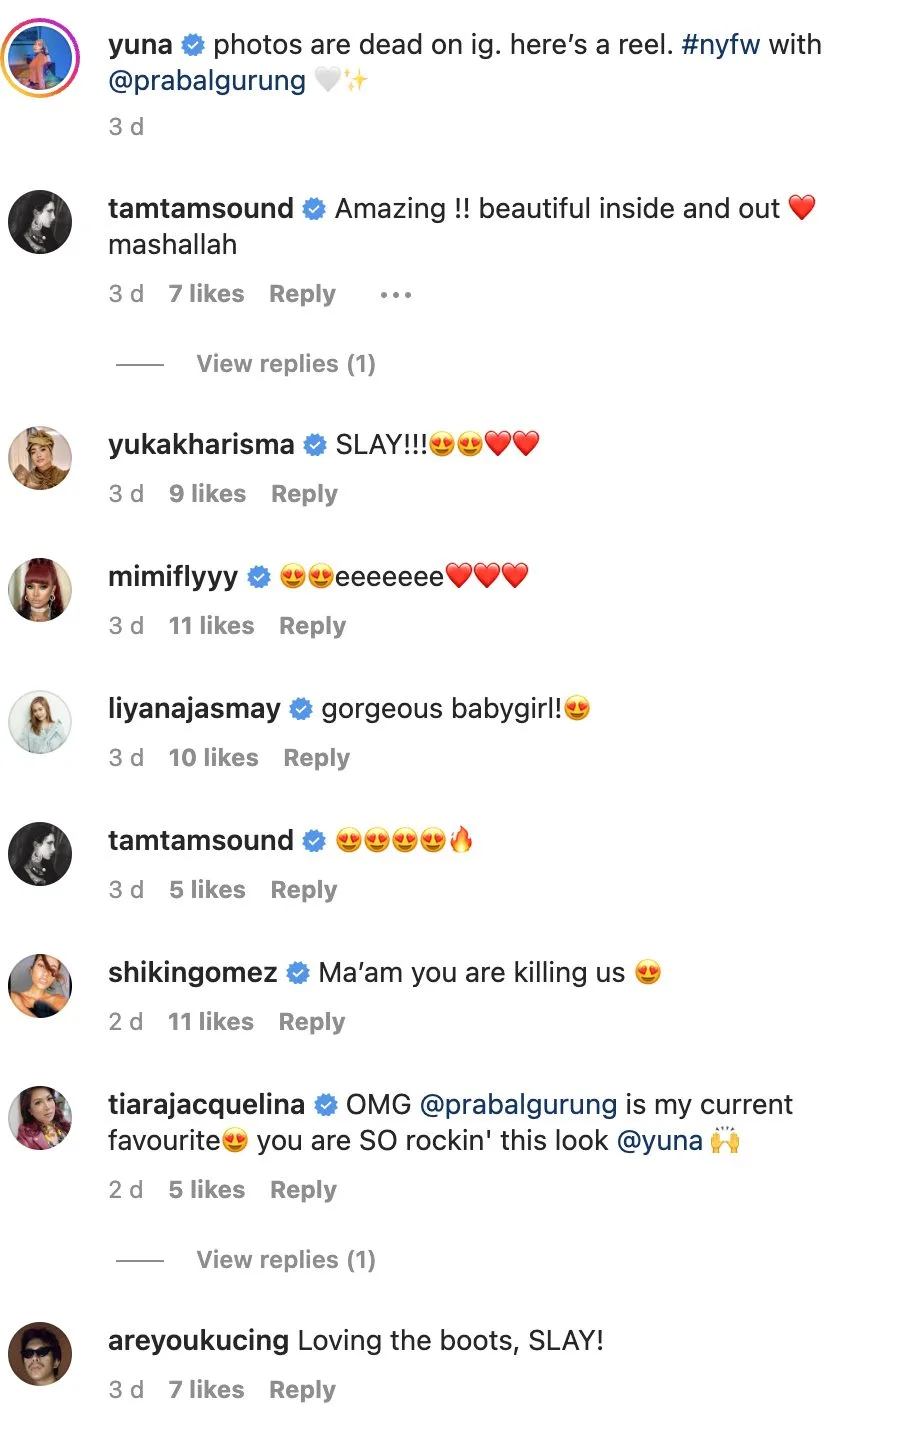Click areyoukucing's profile avatar
The height and width of the screenshot is (1446, 922).
click(40, 1354)
